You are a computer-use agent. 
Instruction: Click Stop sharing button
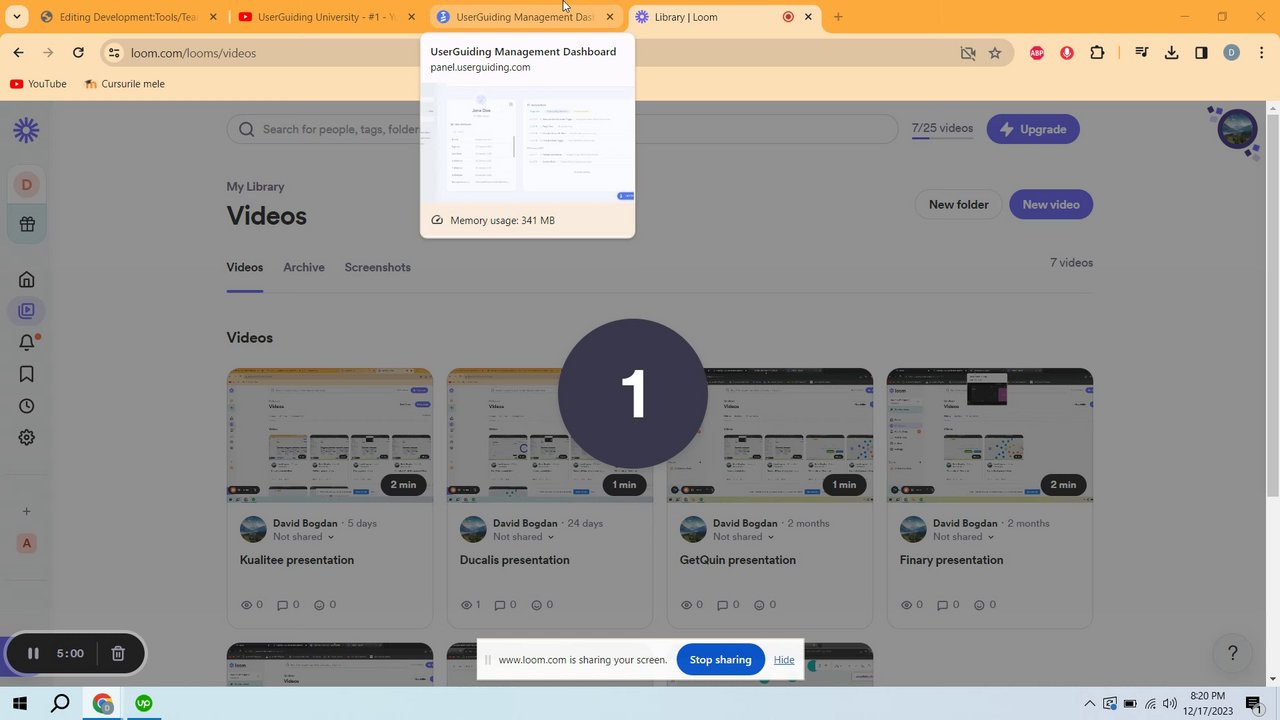click(720, 660)
